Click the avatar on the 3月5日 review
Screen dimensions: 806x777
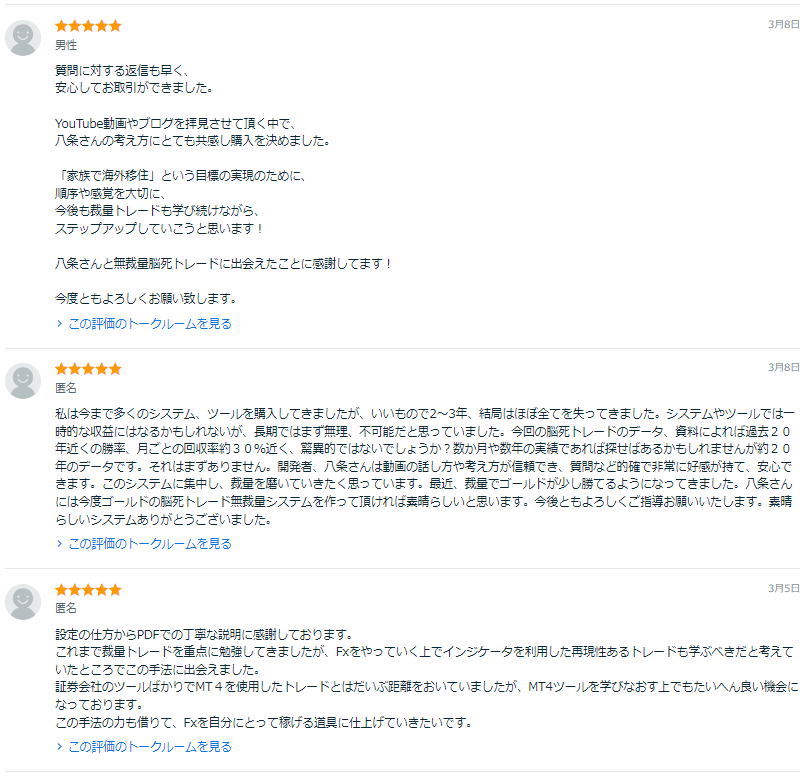click(x=23, y=601)
